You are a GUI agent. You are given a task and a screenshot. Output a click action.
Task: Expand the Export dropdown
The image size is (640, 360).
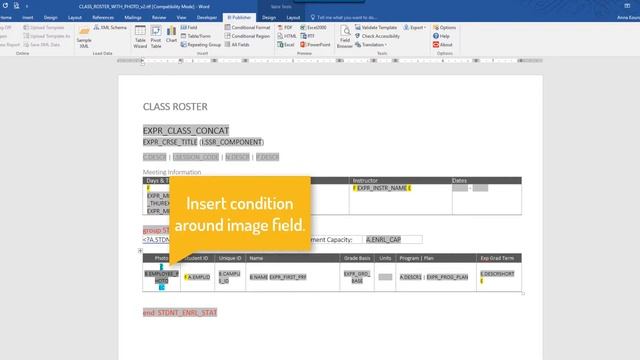[x=415, y=27]
